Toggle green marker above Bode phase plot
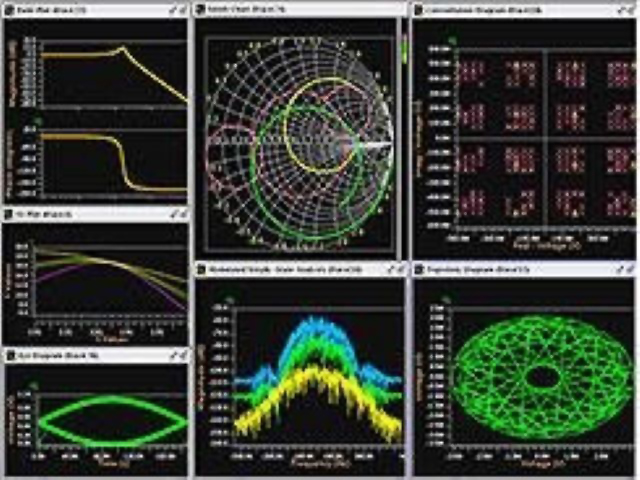 [38, 121]
